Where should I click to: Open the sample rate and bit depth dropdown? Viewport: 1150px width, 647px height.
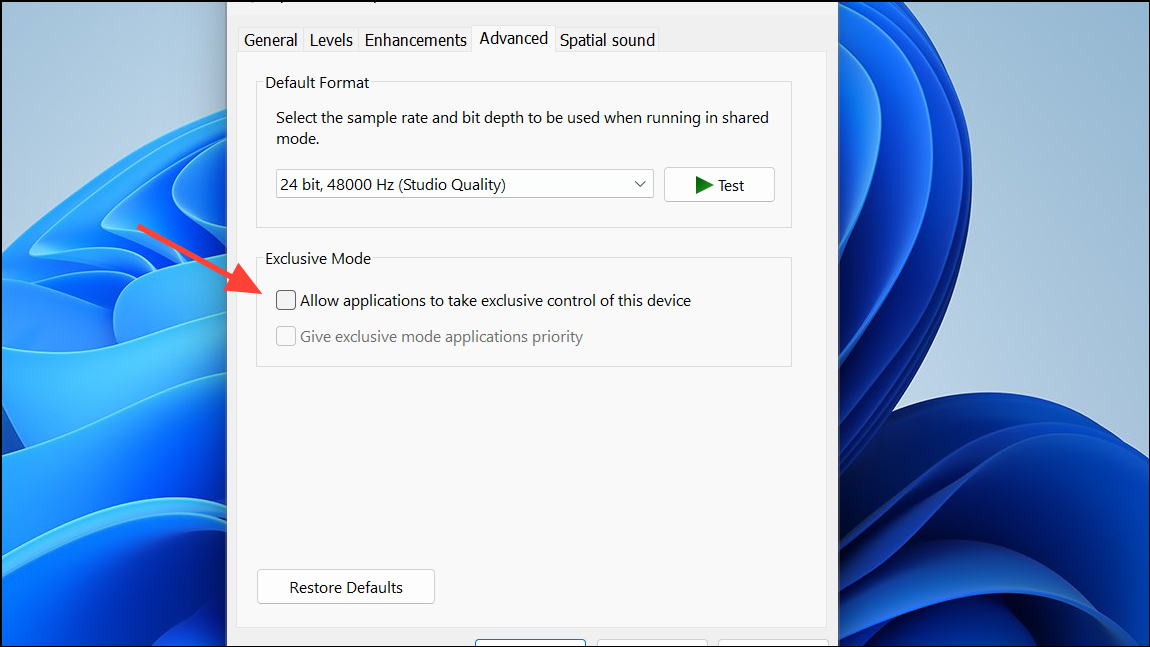[x=464, y=184]
